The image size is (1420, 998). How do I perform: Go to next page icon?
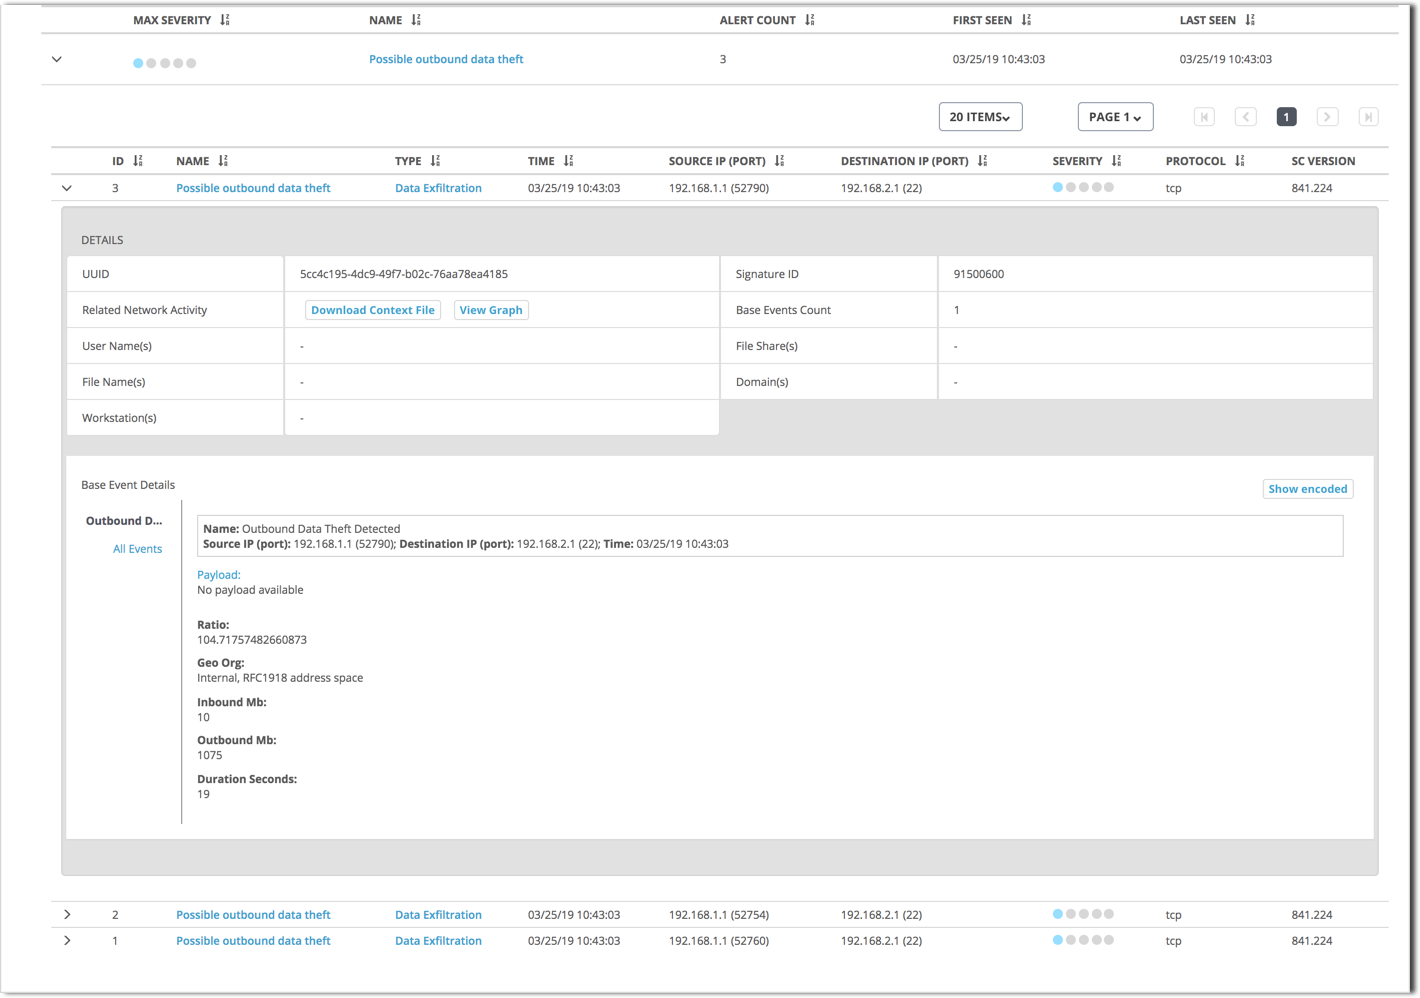click(1327, 117)
